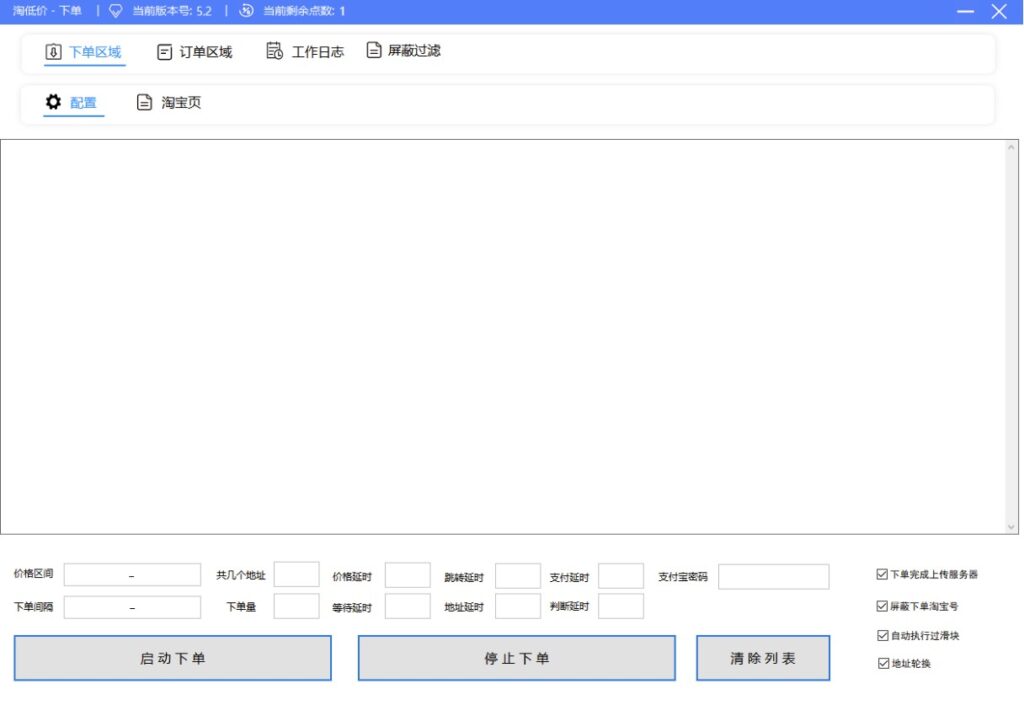Click the 订单区域 order list icon
1024x705 pixels.
pos(163,52)
